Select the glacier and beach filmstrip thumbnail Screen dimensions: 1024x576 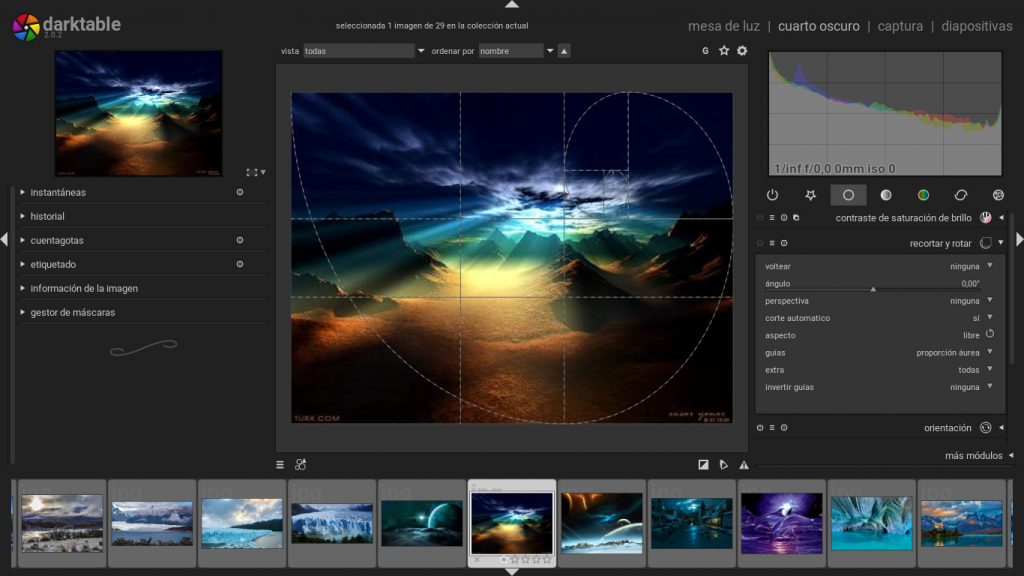click(x=242, y=523)
